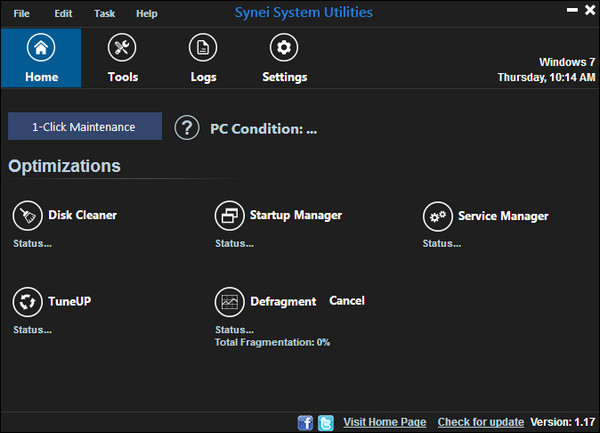Select the Home tab
Viewport: 600px width, 433px height.
coord(41,58)
